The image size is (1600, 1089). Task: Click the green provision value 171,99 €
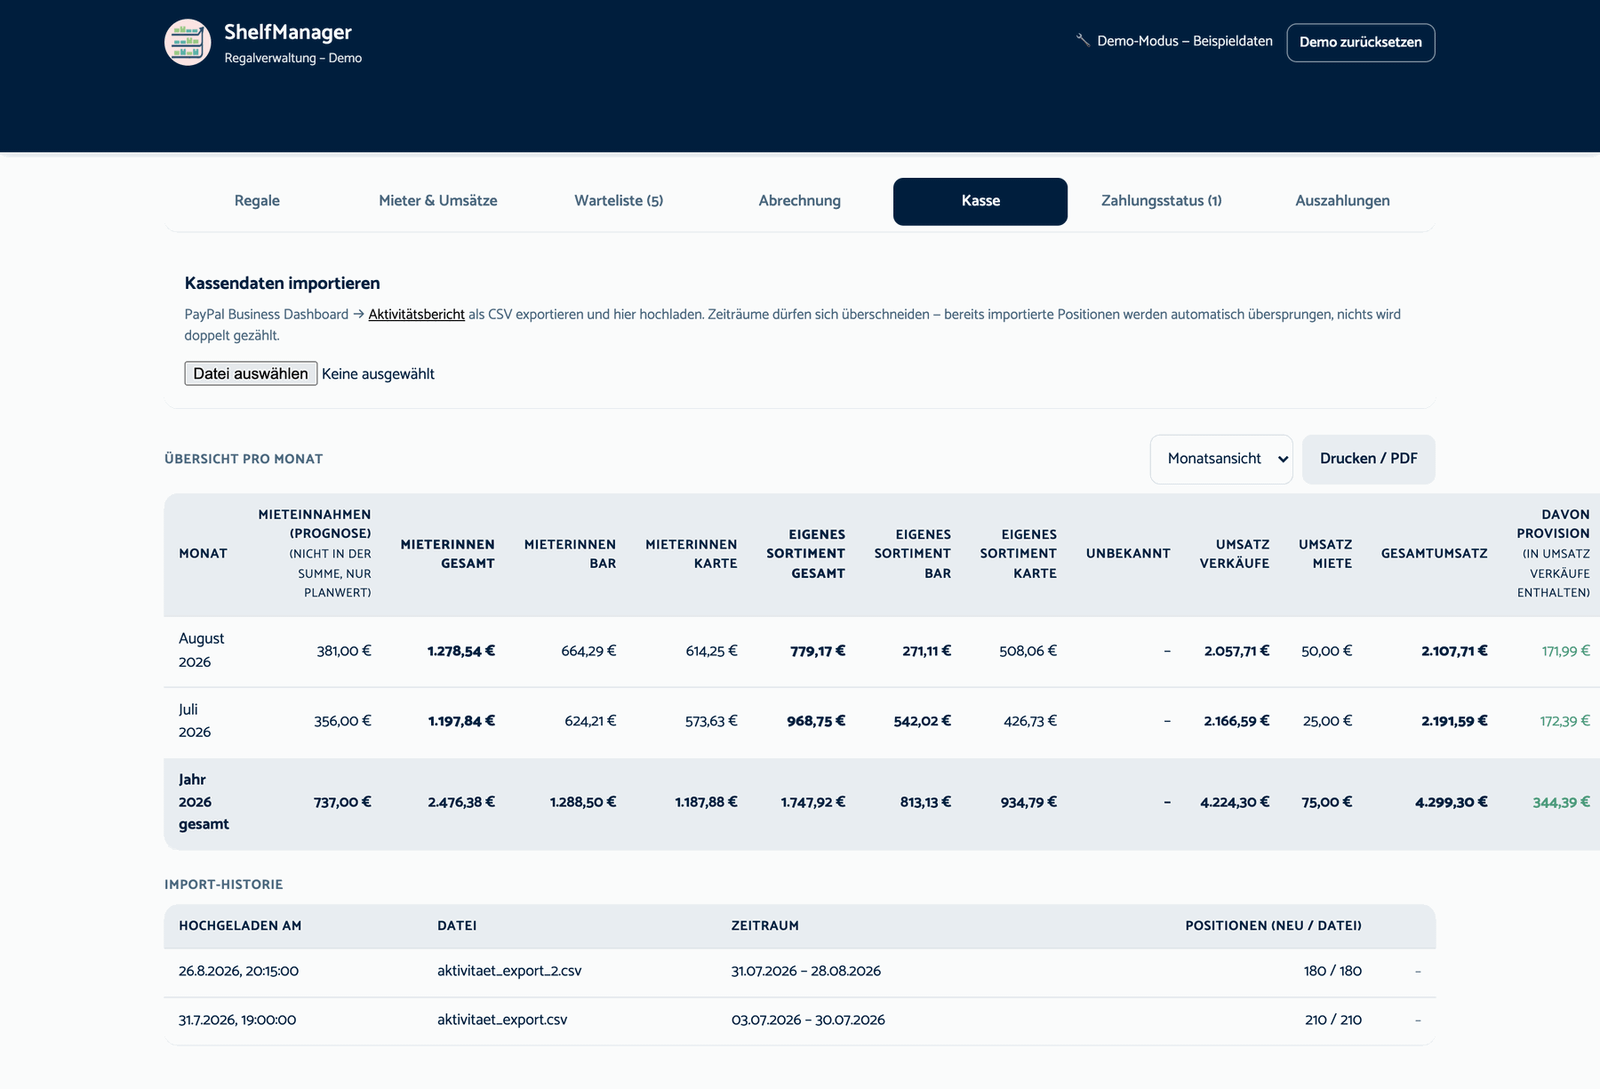coord(1566,651)
